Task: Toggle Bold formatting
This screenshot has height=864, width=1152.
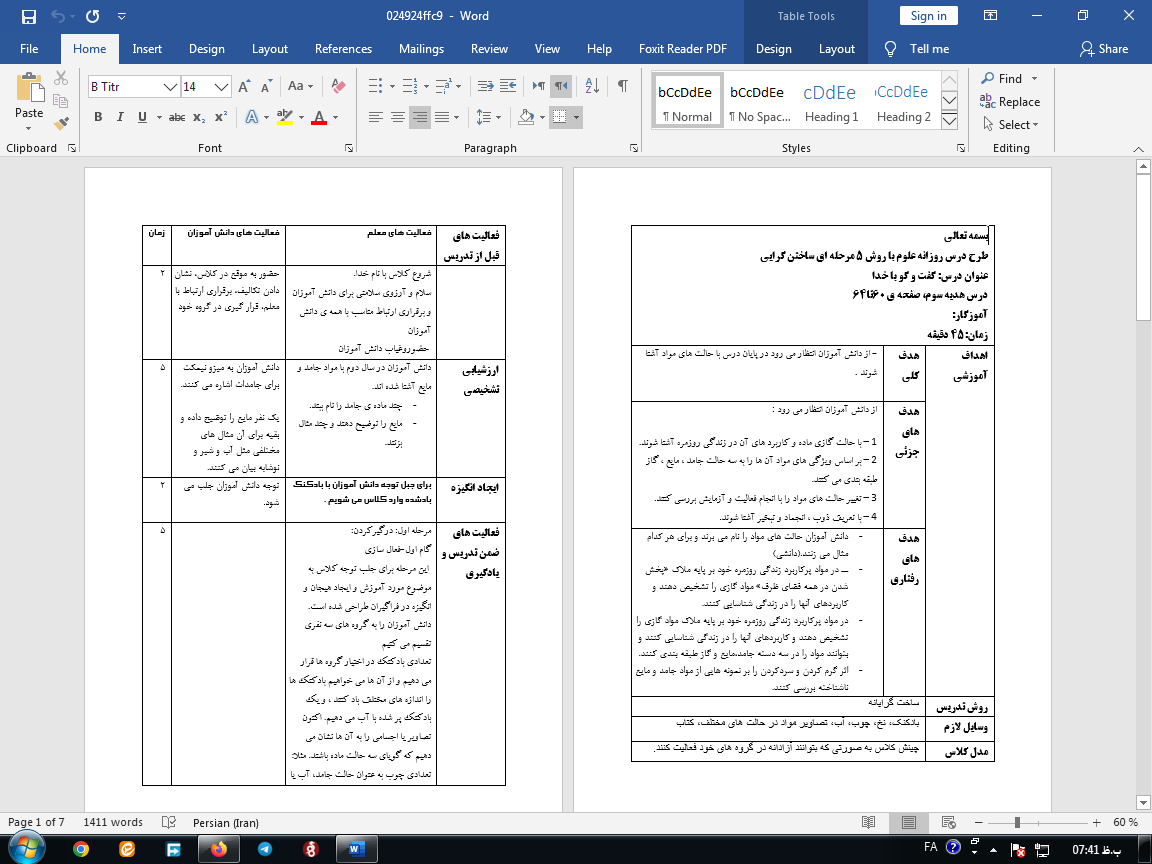Action: tap(98, 117)
